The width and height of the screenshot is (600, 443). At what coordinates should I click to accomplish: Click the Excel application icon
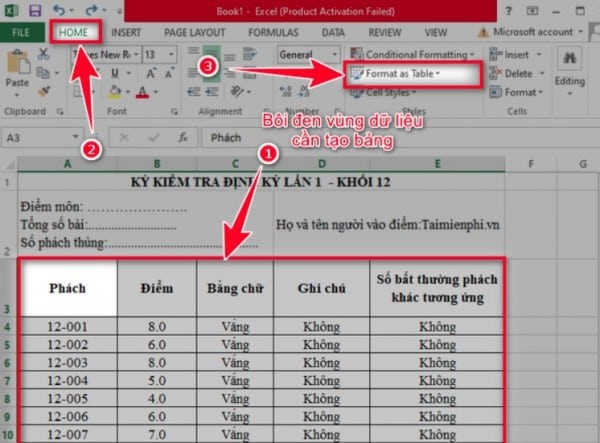point(11,10)
